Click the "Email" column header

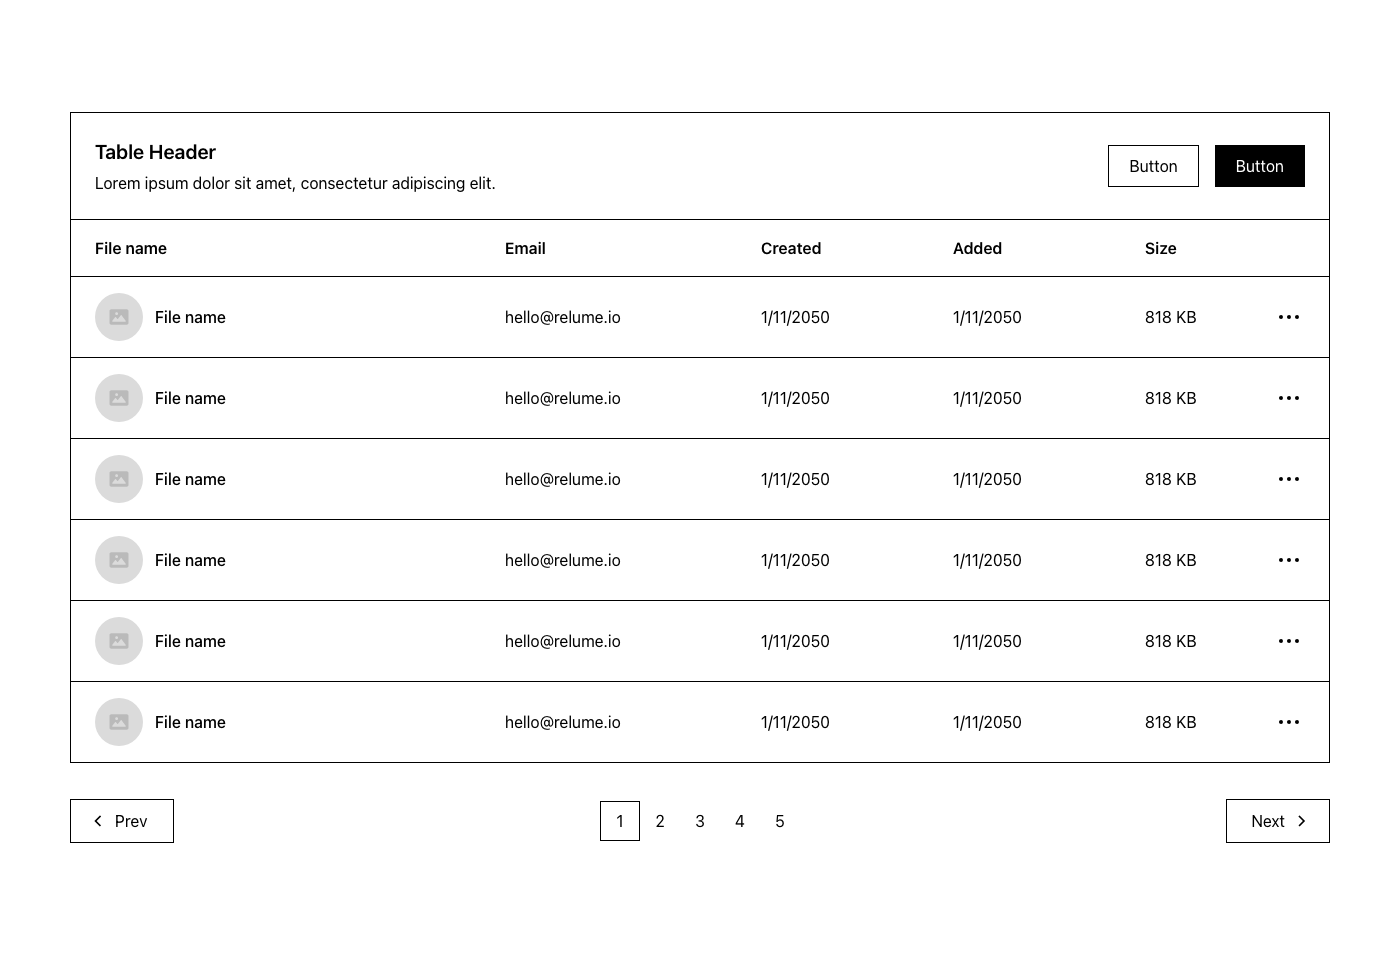[x=525, y=248]
